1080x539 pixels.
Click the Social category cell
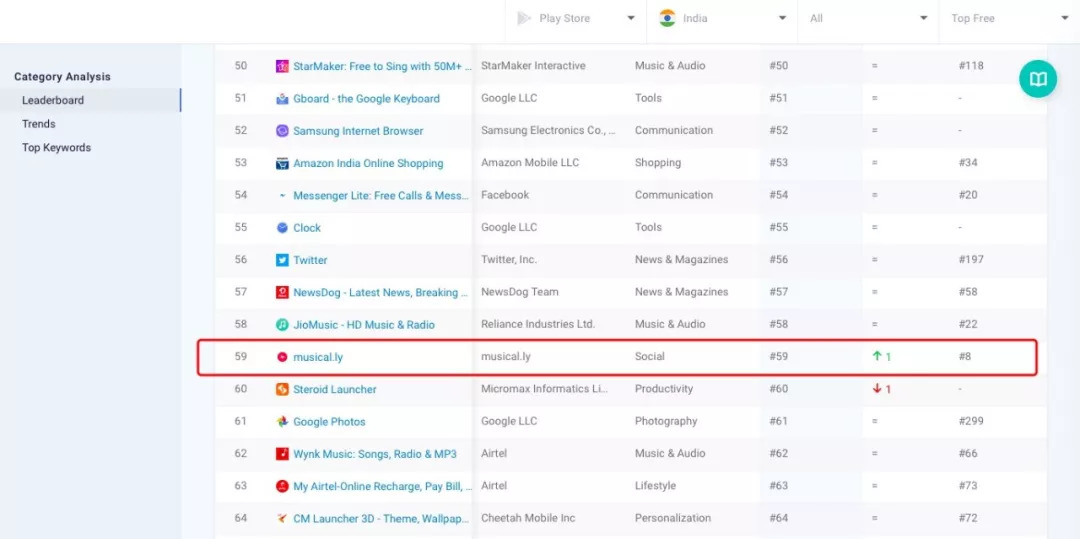(x=650, y=356)
